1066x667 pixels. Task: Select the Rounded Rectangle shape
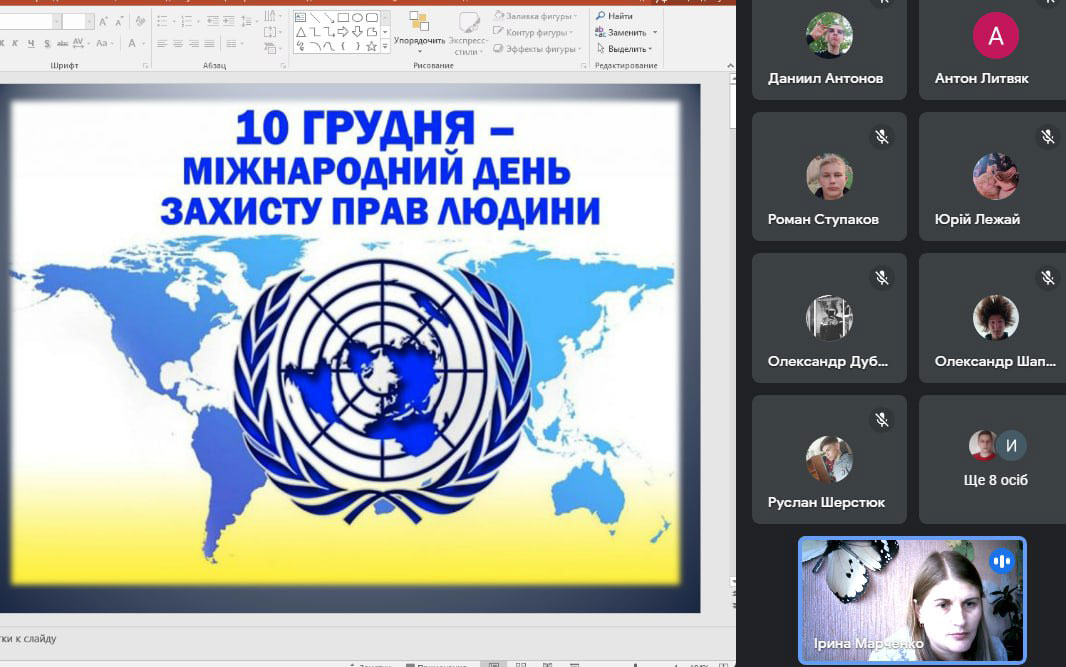click(x=372, y=18)
